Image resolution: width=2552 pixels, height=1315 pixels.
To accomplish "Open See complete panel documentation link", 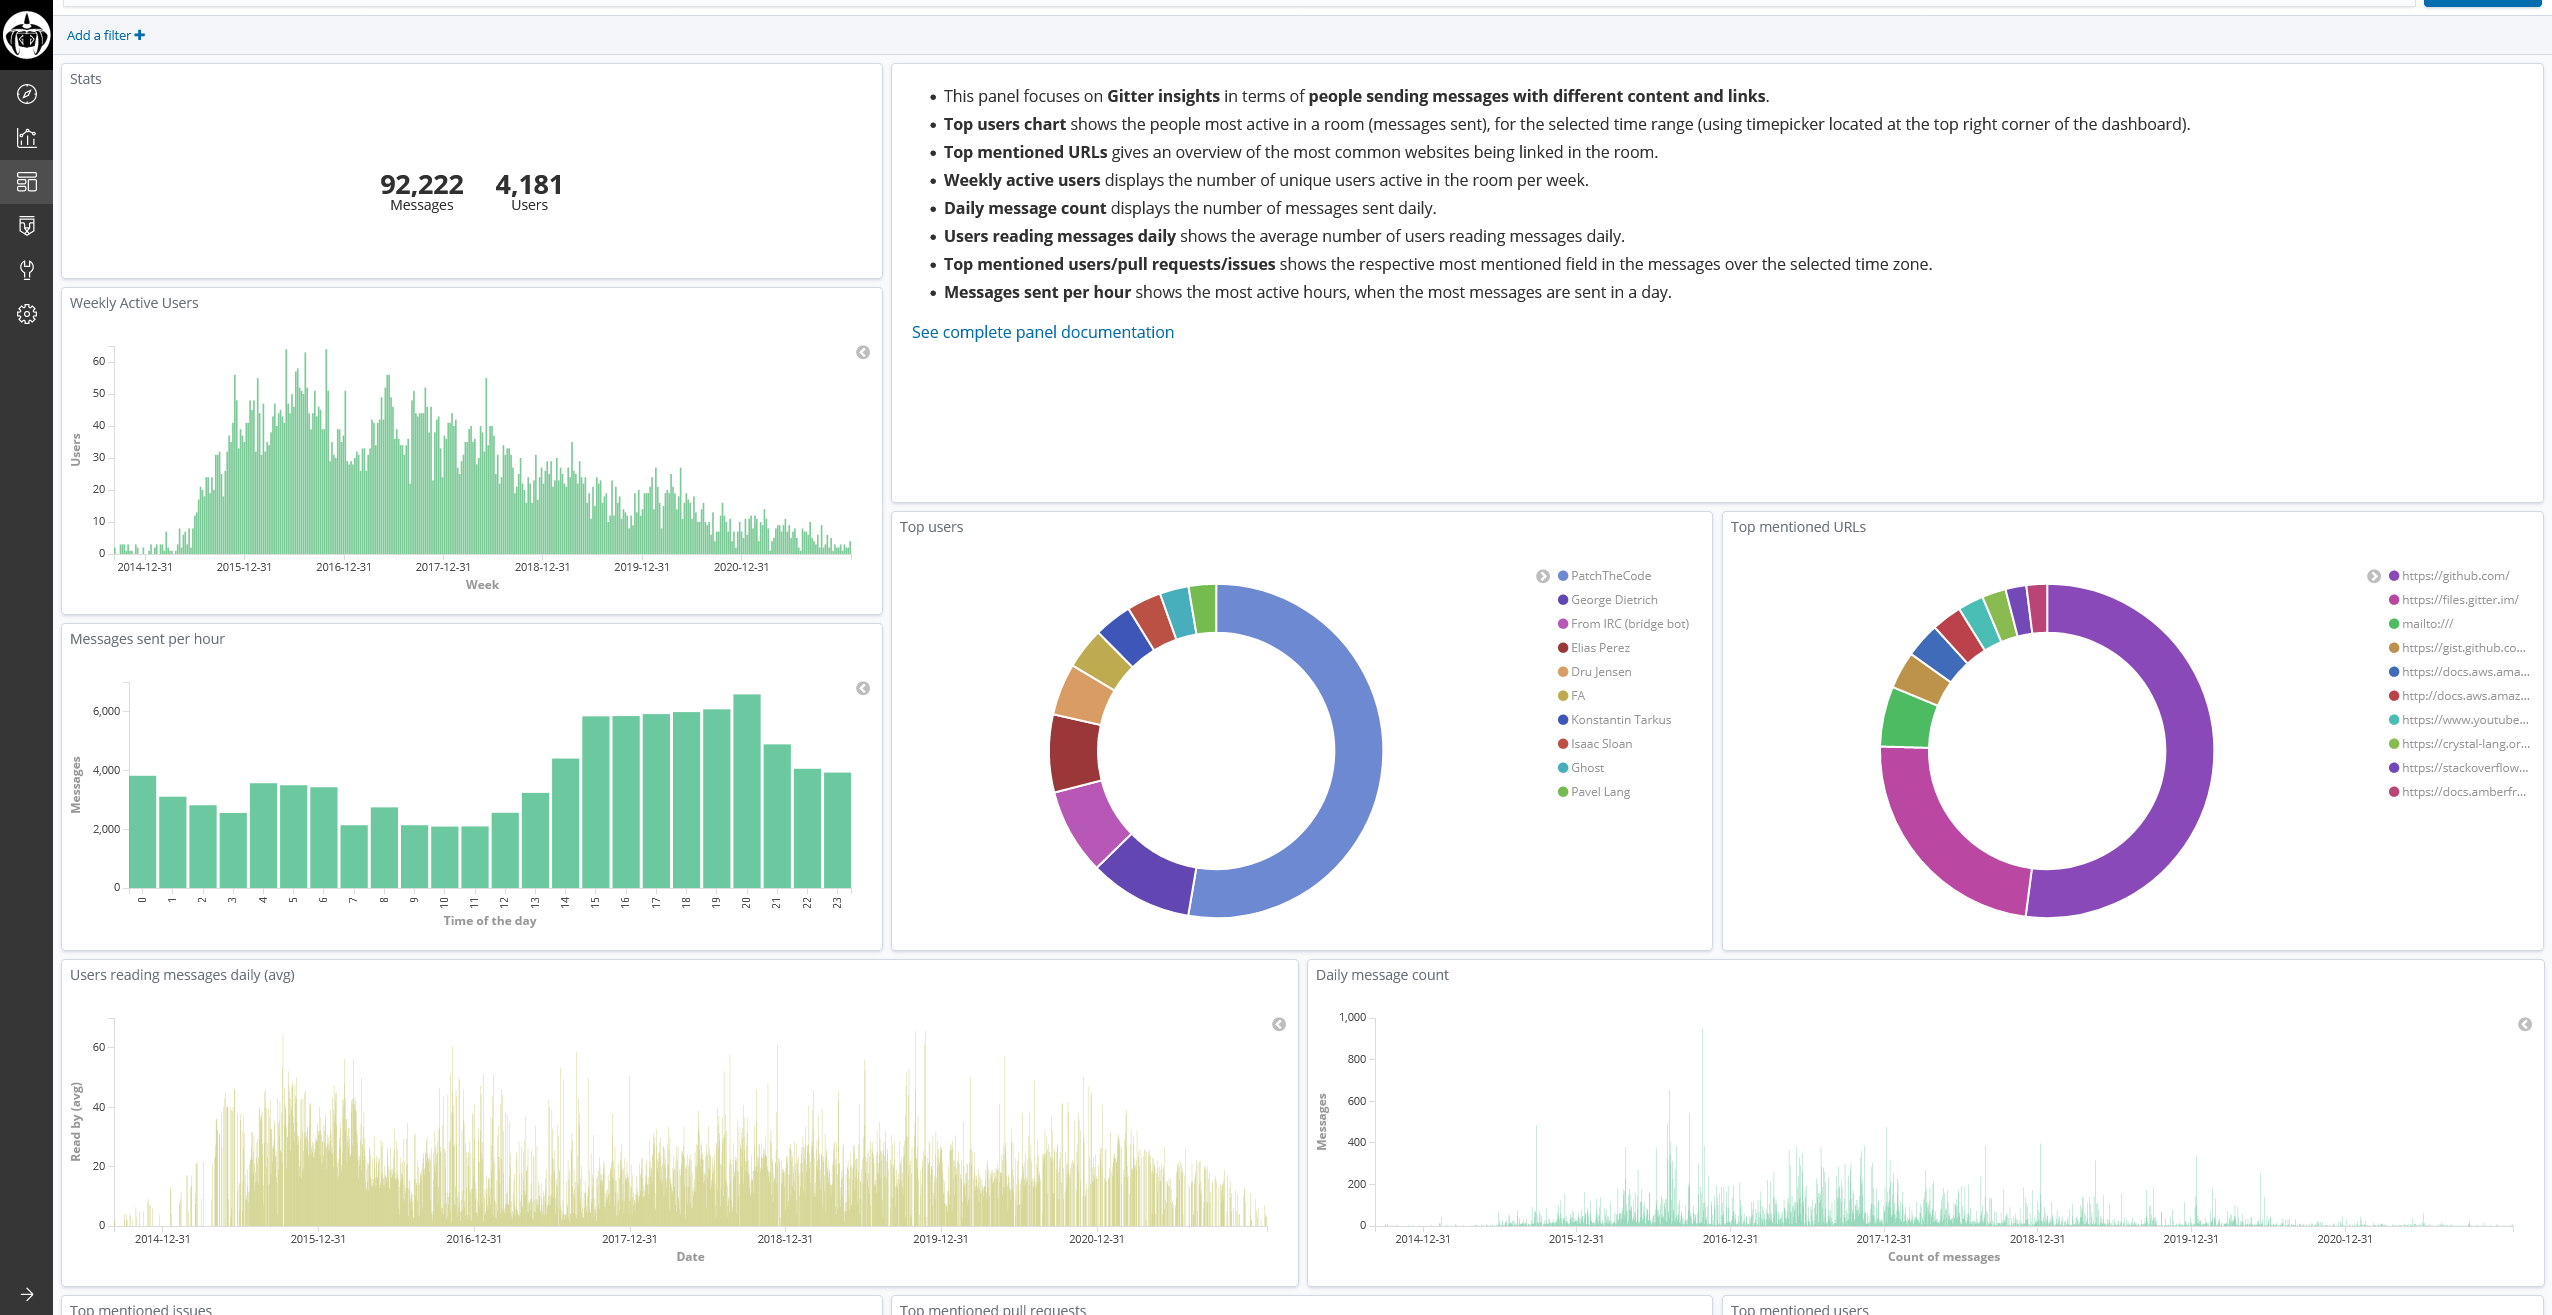I will pos(1042,332).
